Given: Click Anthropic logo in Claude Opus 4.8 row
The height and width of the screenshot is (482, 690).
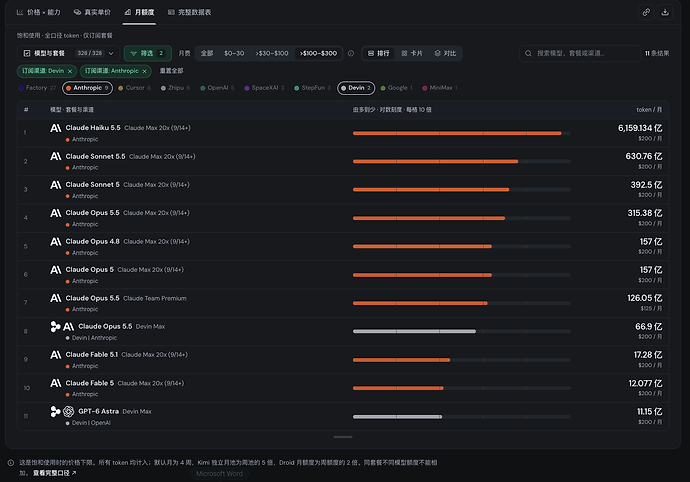Looking at the screenshot, I should click(x=55, y=242).
